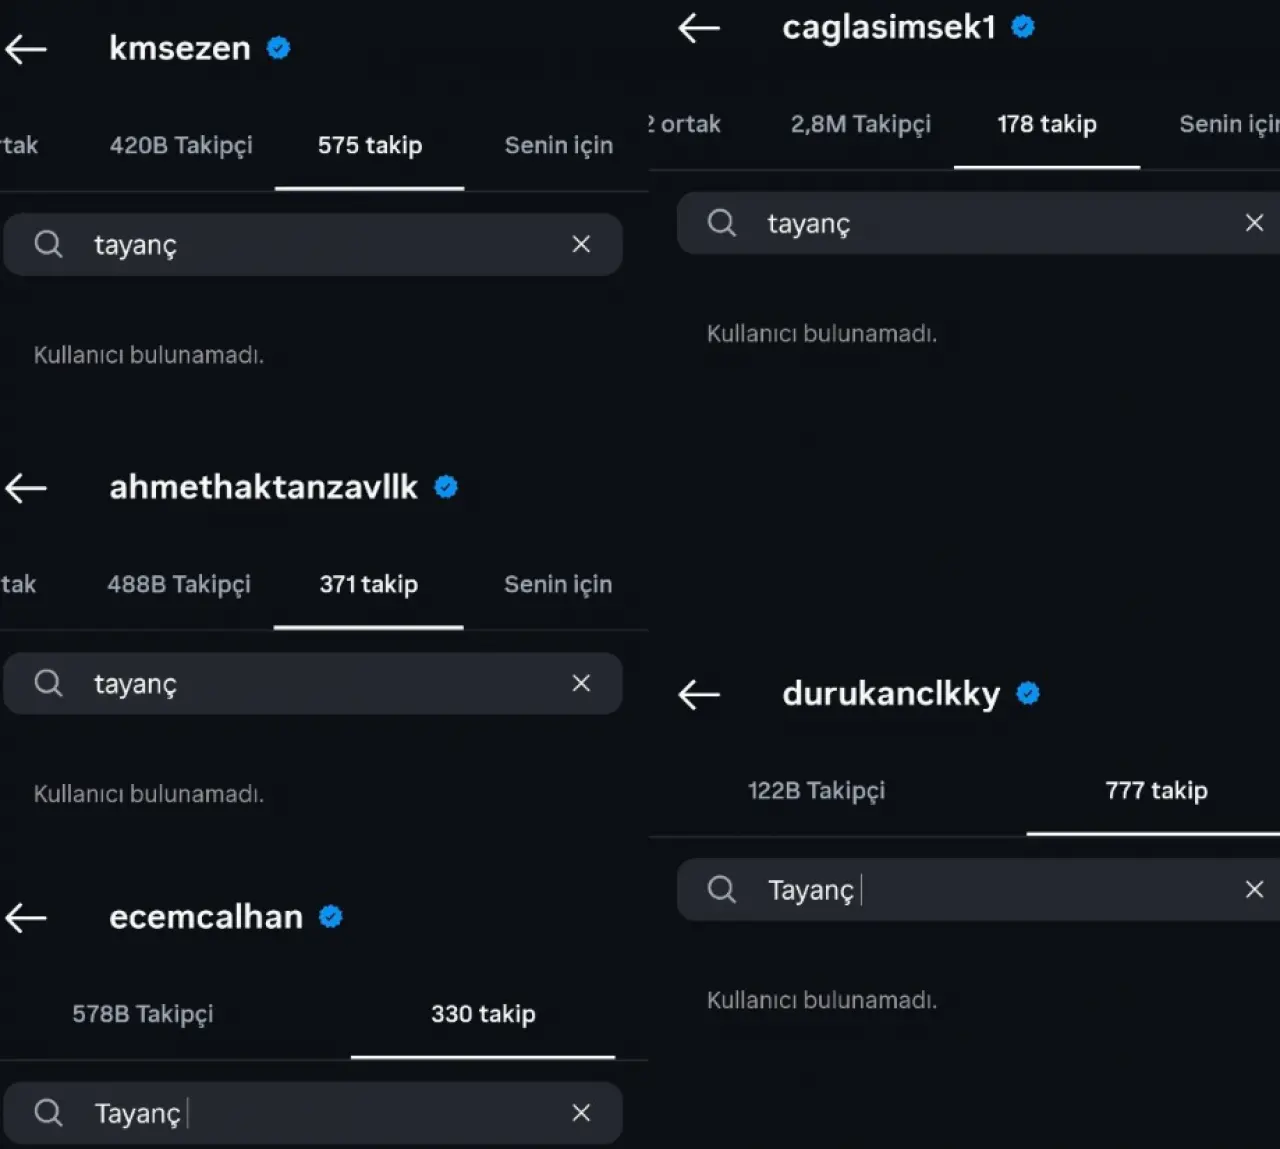Image resolution: width=1280 pixels, height=1149 pixels.
Task: Switch to caglasimsek1's 2,8M Takipçi tab
Action: pyautogui.click(x=860, y=124)
